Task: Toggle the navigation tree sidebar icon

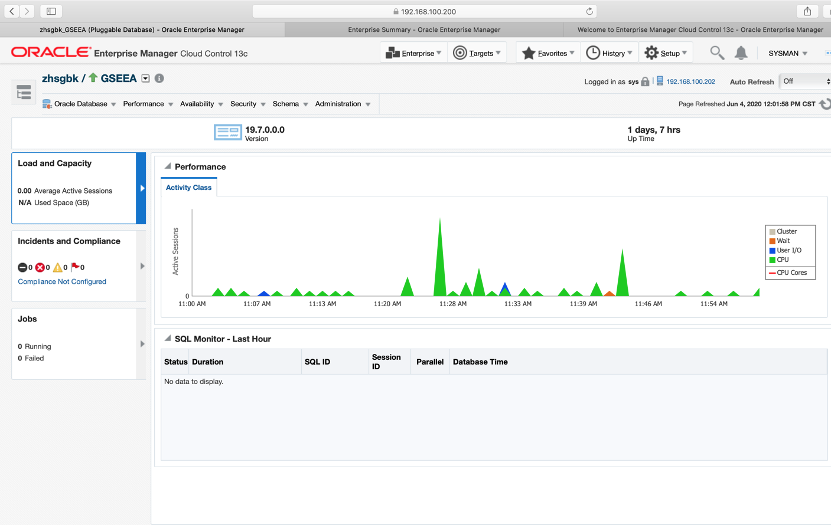Action: (x=24, y=92)
